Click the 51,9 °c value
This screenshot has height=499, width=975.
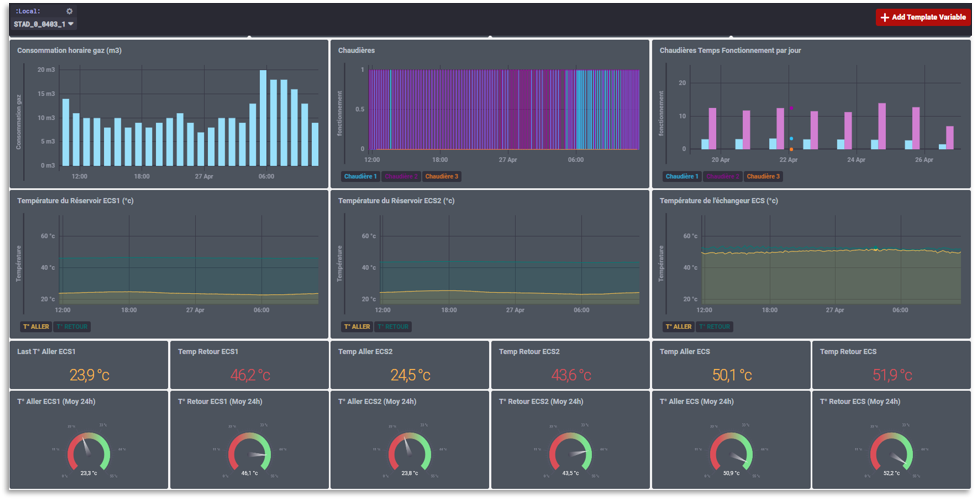click(x=892, y=375)
